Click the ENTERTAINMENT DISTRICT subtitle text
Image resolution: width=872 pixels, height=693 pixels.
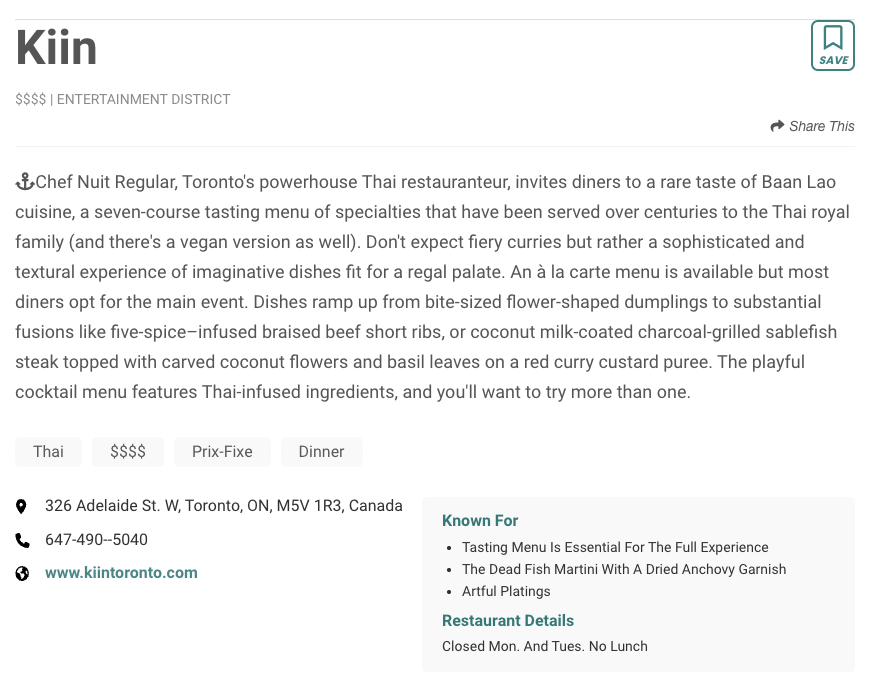click(x=143, y=100)
